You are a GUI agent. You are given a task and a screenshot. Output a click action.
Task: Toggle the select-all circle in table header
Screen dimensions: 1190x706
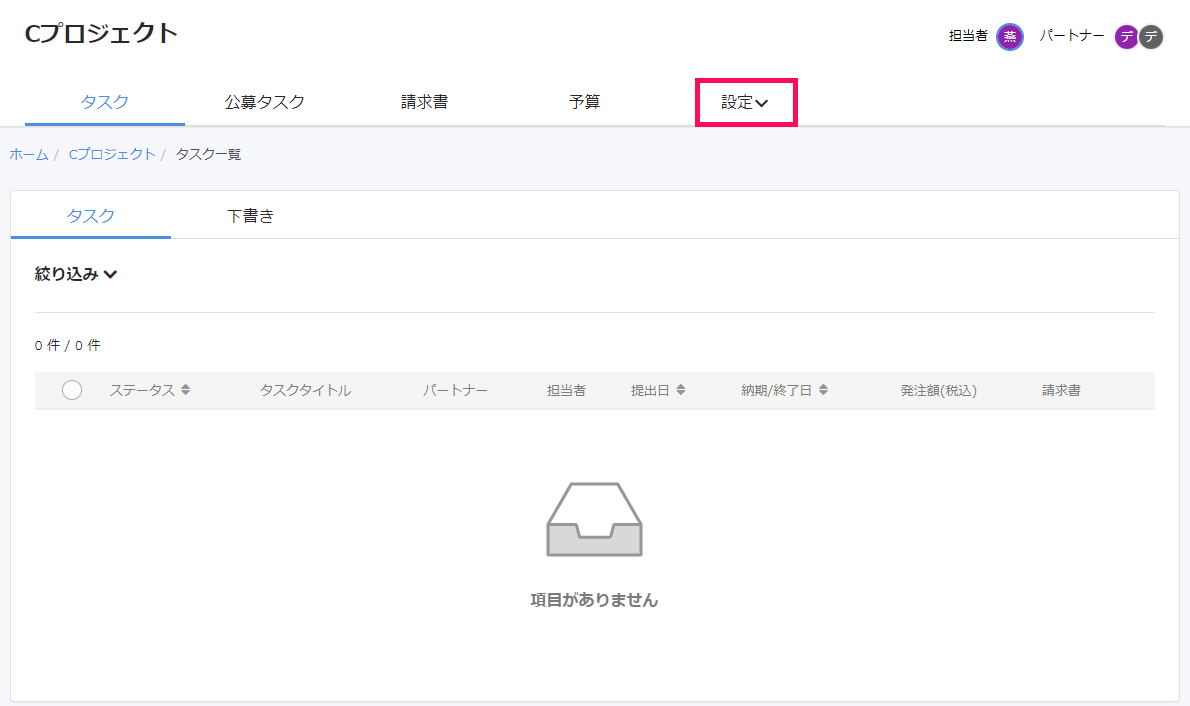tap(72, 390)
